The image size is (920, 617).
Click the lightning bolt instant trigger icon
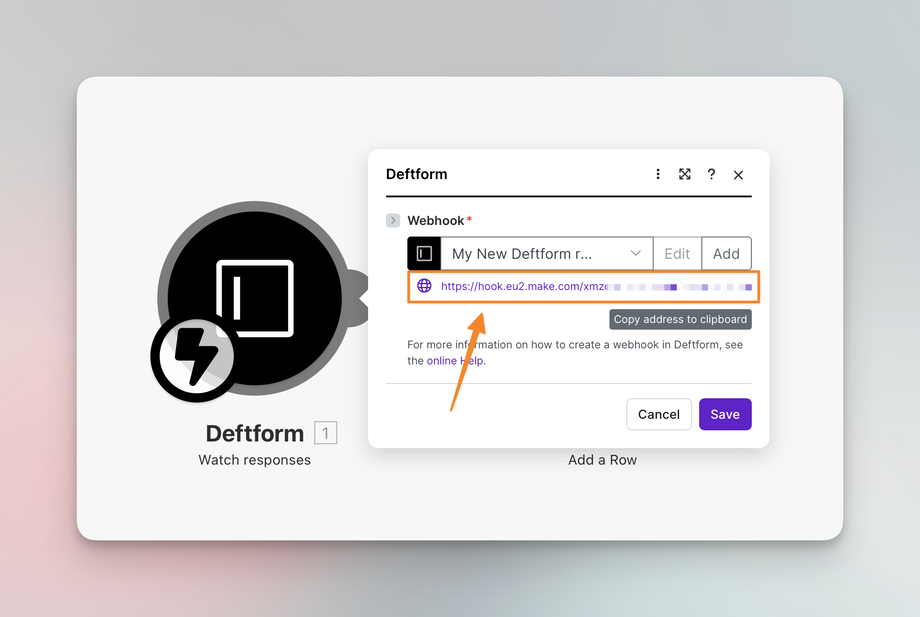196,357
